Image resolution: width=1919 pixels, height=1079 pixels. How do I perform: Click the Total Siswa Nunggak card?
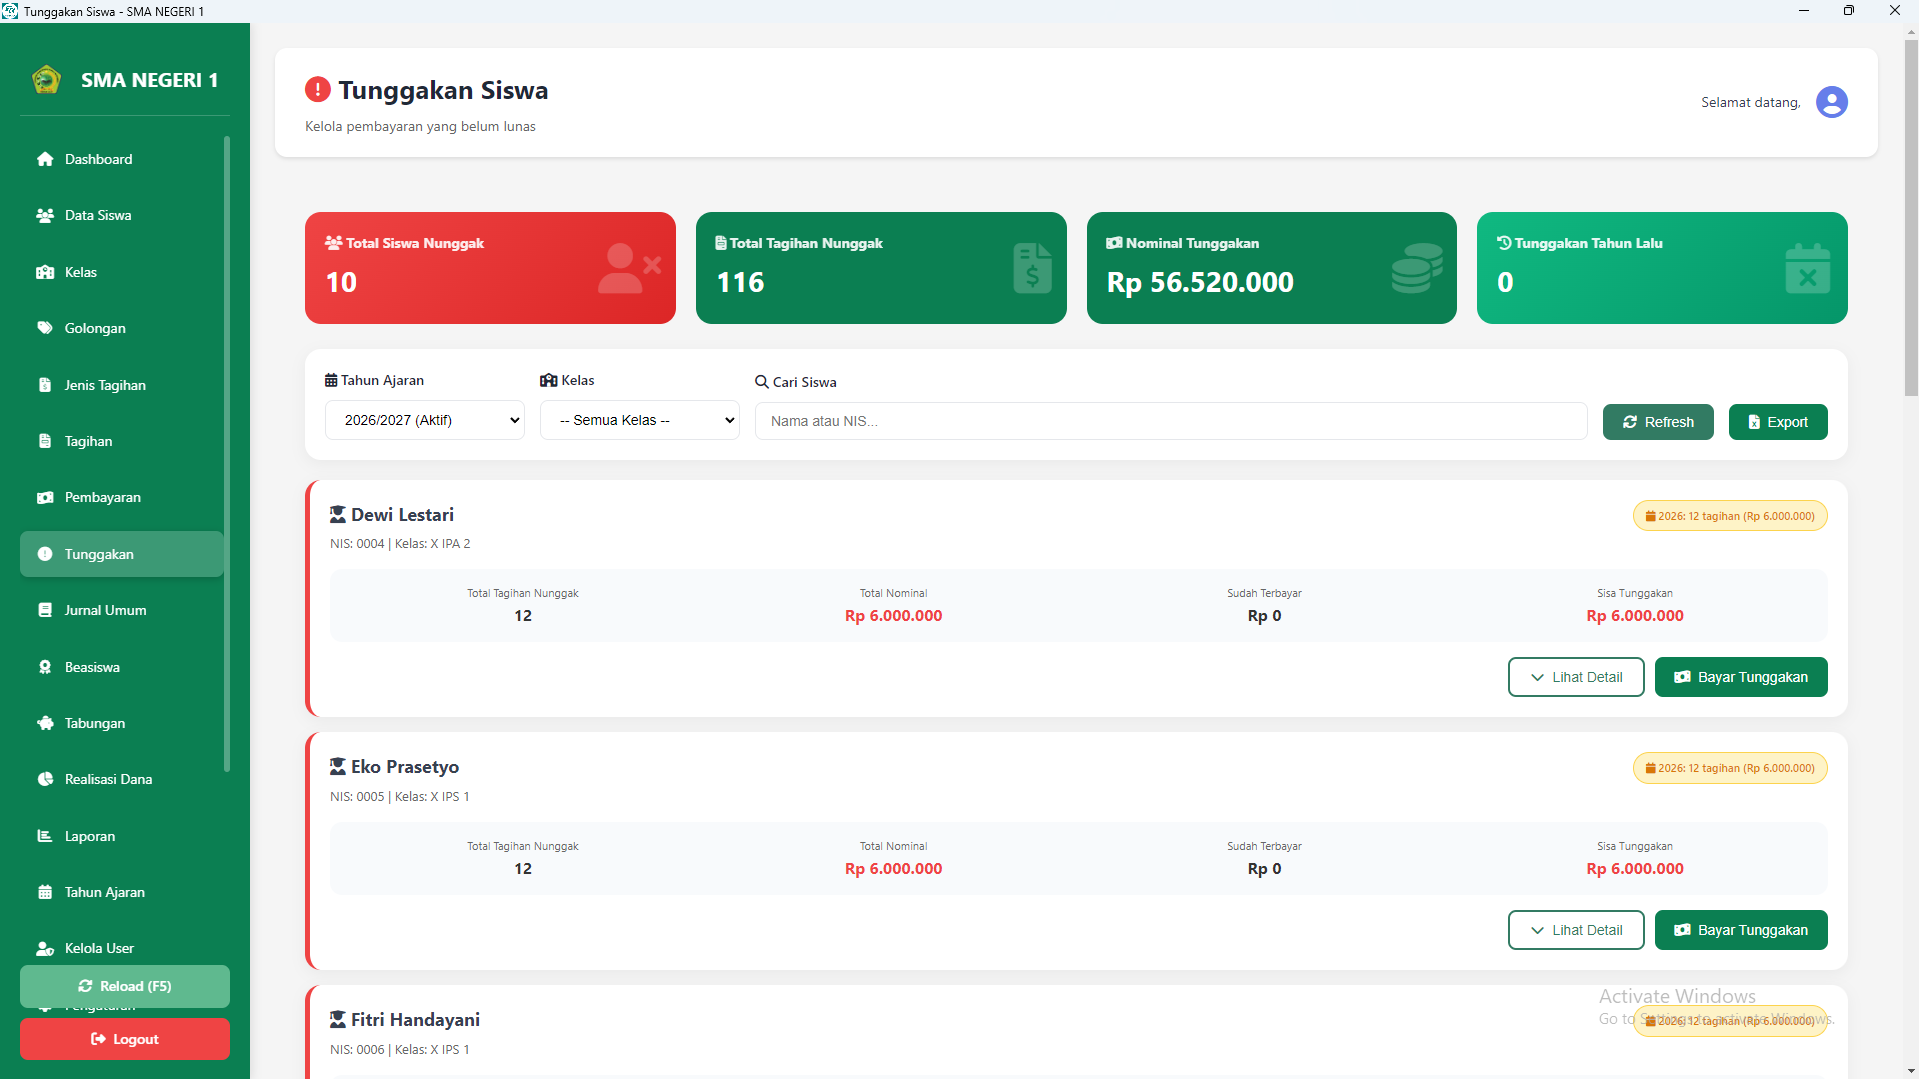tap(490, 268)
